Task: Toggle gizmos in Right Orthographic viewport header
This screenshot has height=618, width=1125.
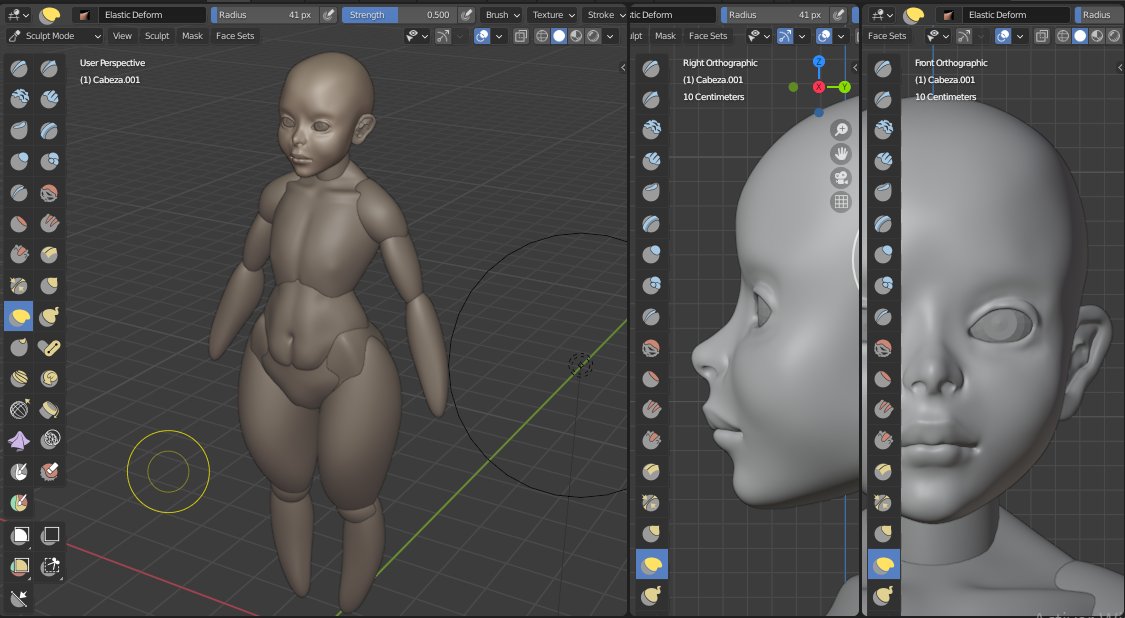Action: tap(785, 36)
